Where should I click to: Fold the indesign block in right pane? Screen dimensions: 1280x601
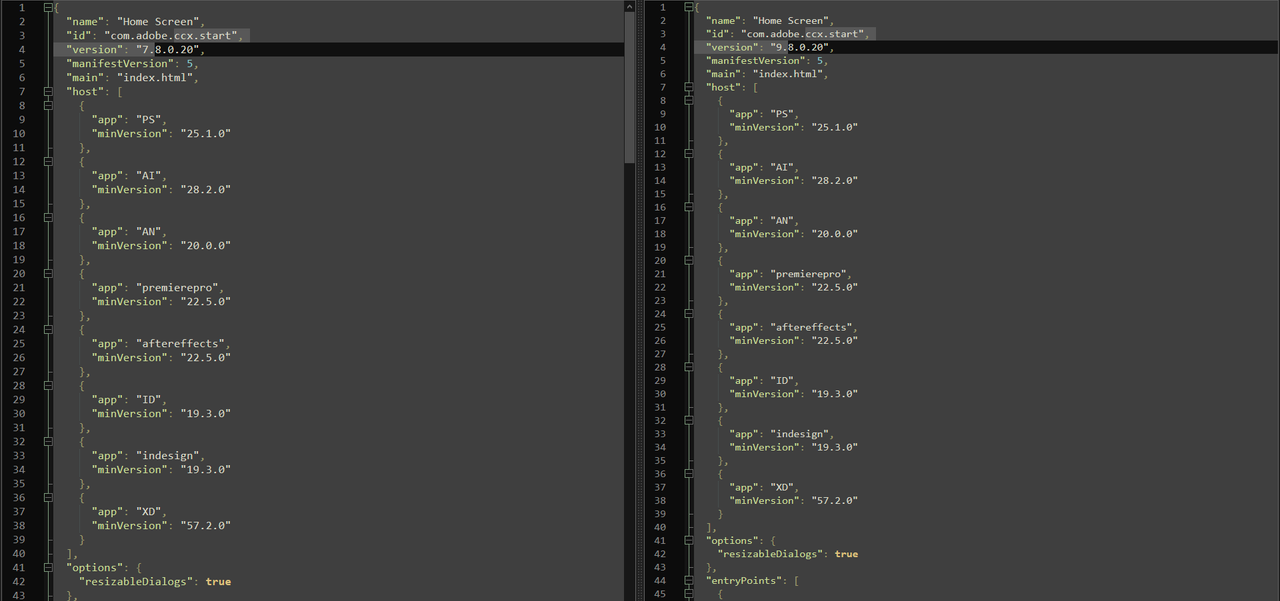pos(687,421)
